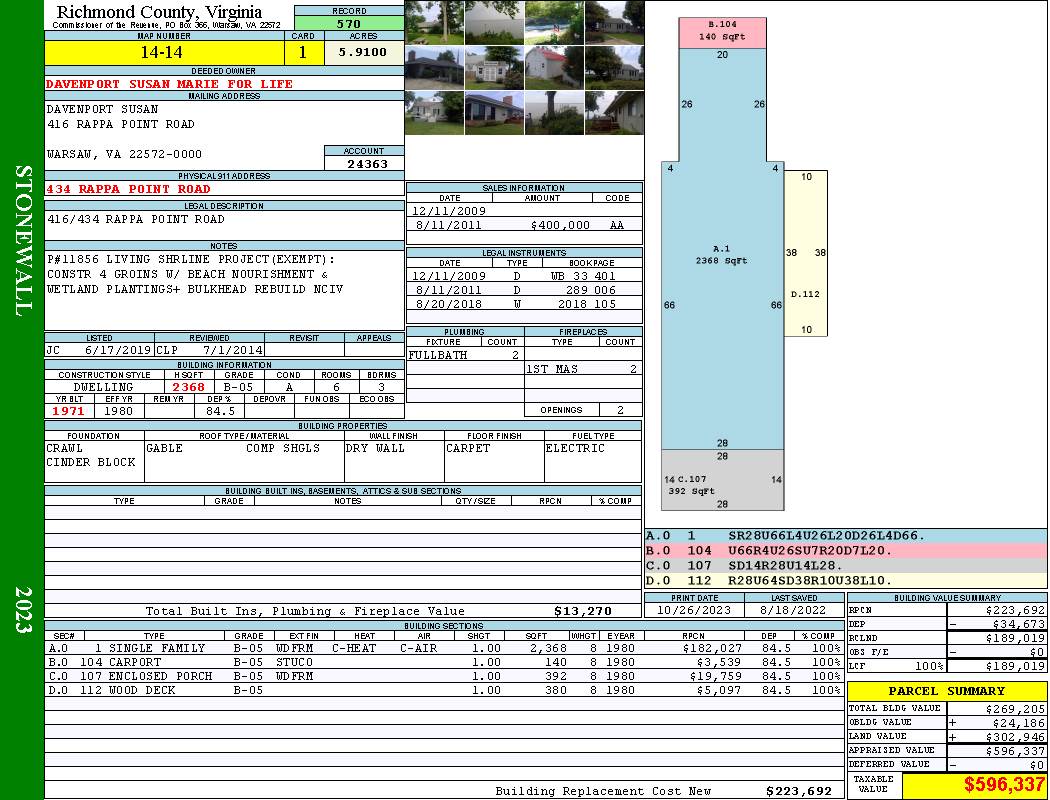Click the CRAWL foundation entry
Viewport: 1050px width, 800px height.
tap(64, 449)
